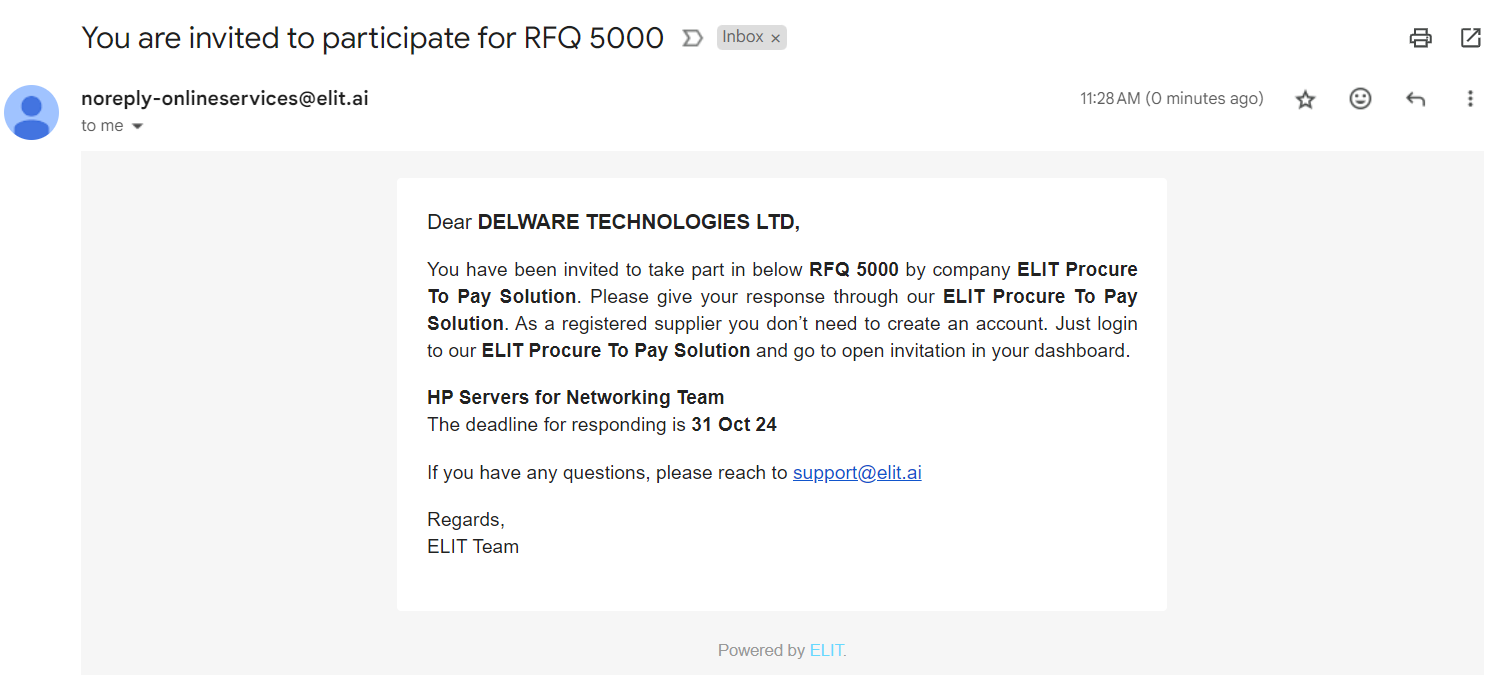Screen dimensions: 1500x675
Task: Open the three-dot More options menu
Action: tap(1470, 99)
